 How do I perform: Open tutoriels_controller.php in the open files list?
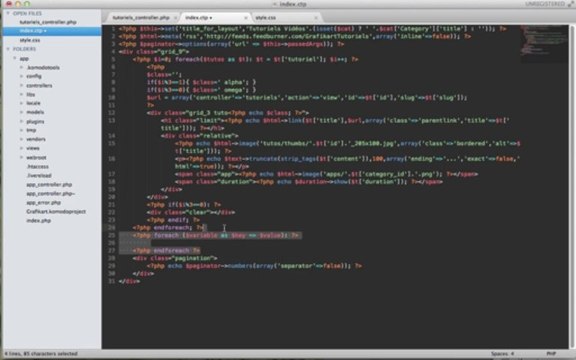(48, 22)
